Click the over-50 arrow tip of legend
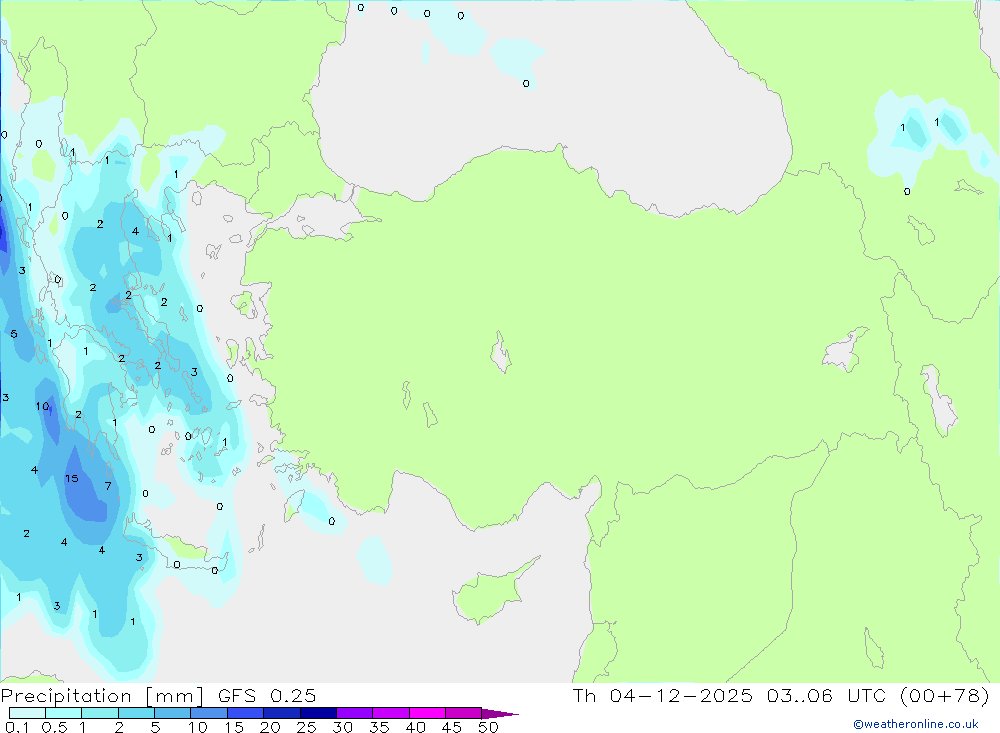This screenshot has height=733, width=1000. [x=499, y=714]
